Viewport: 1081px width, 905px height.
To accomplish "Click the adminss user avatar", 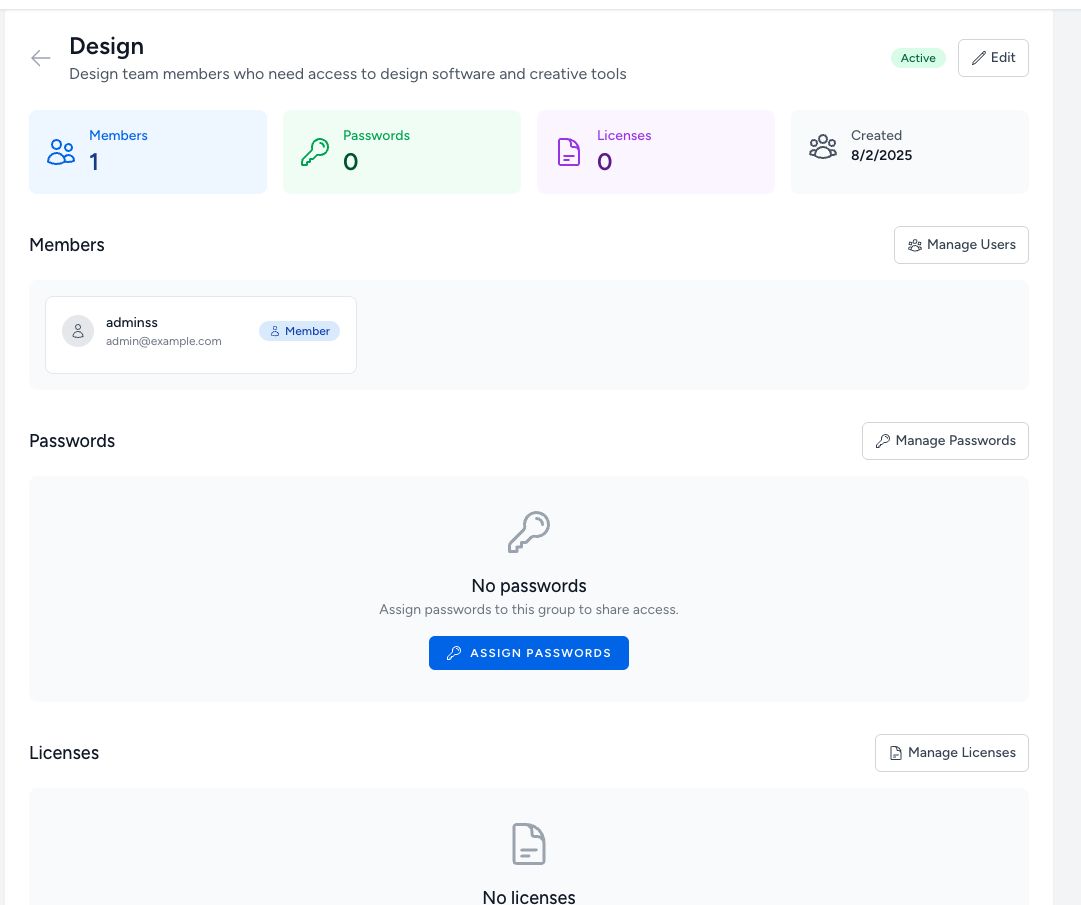I will coord(78,331).
